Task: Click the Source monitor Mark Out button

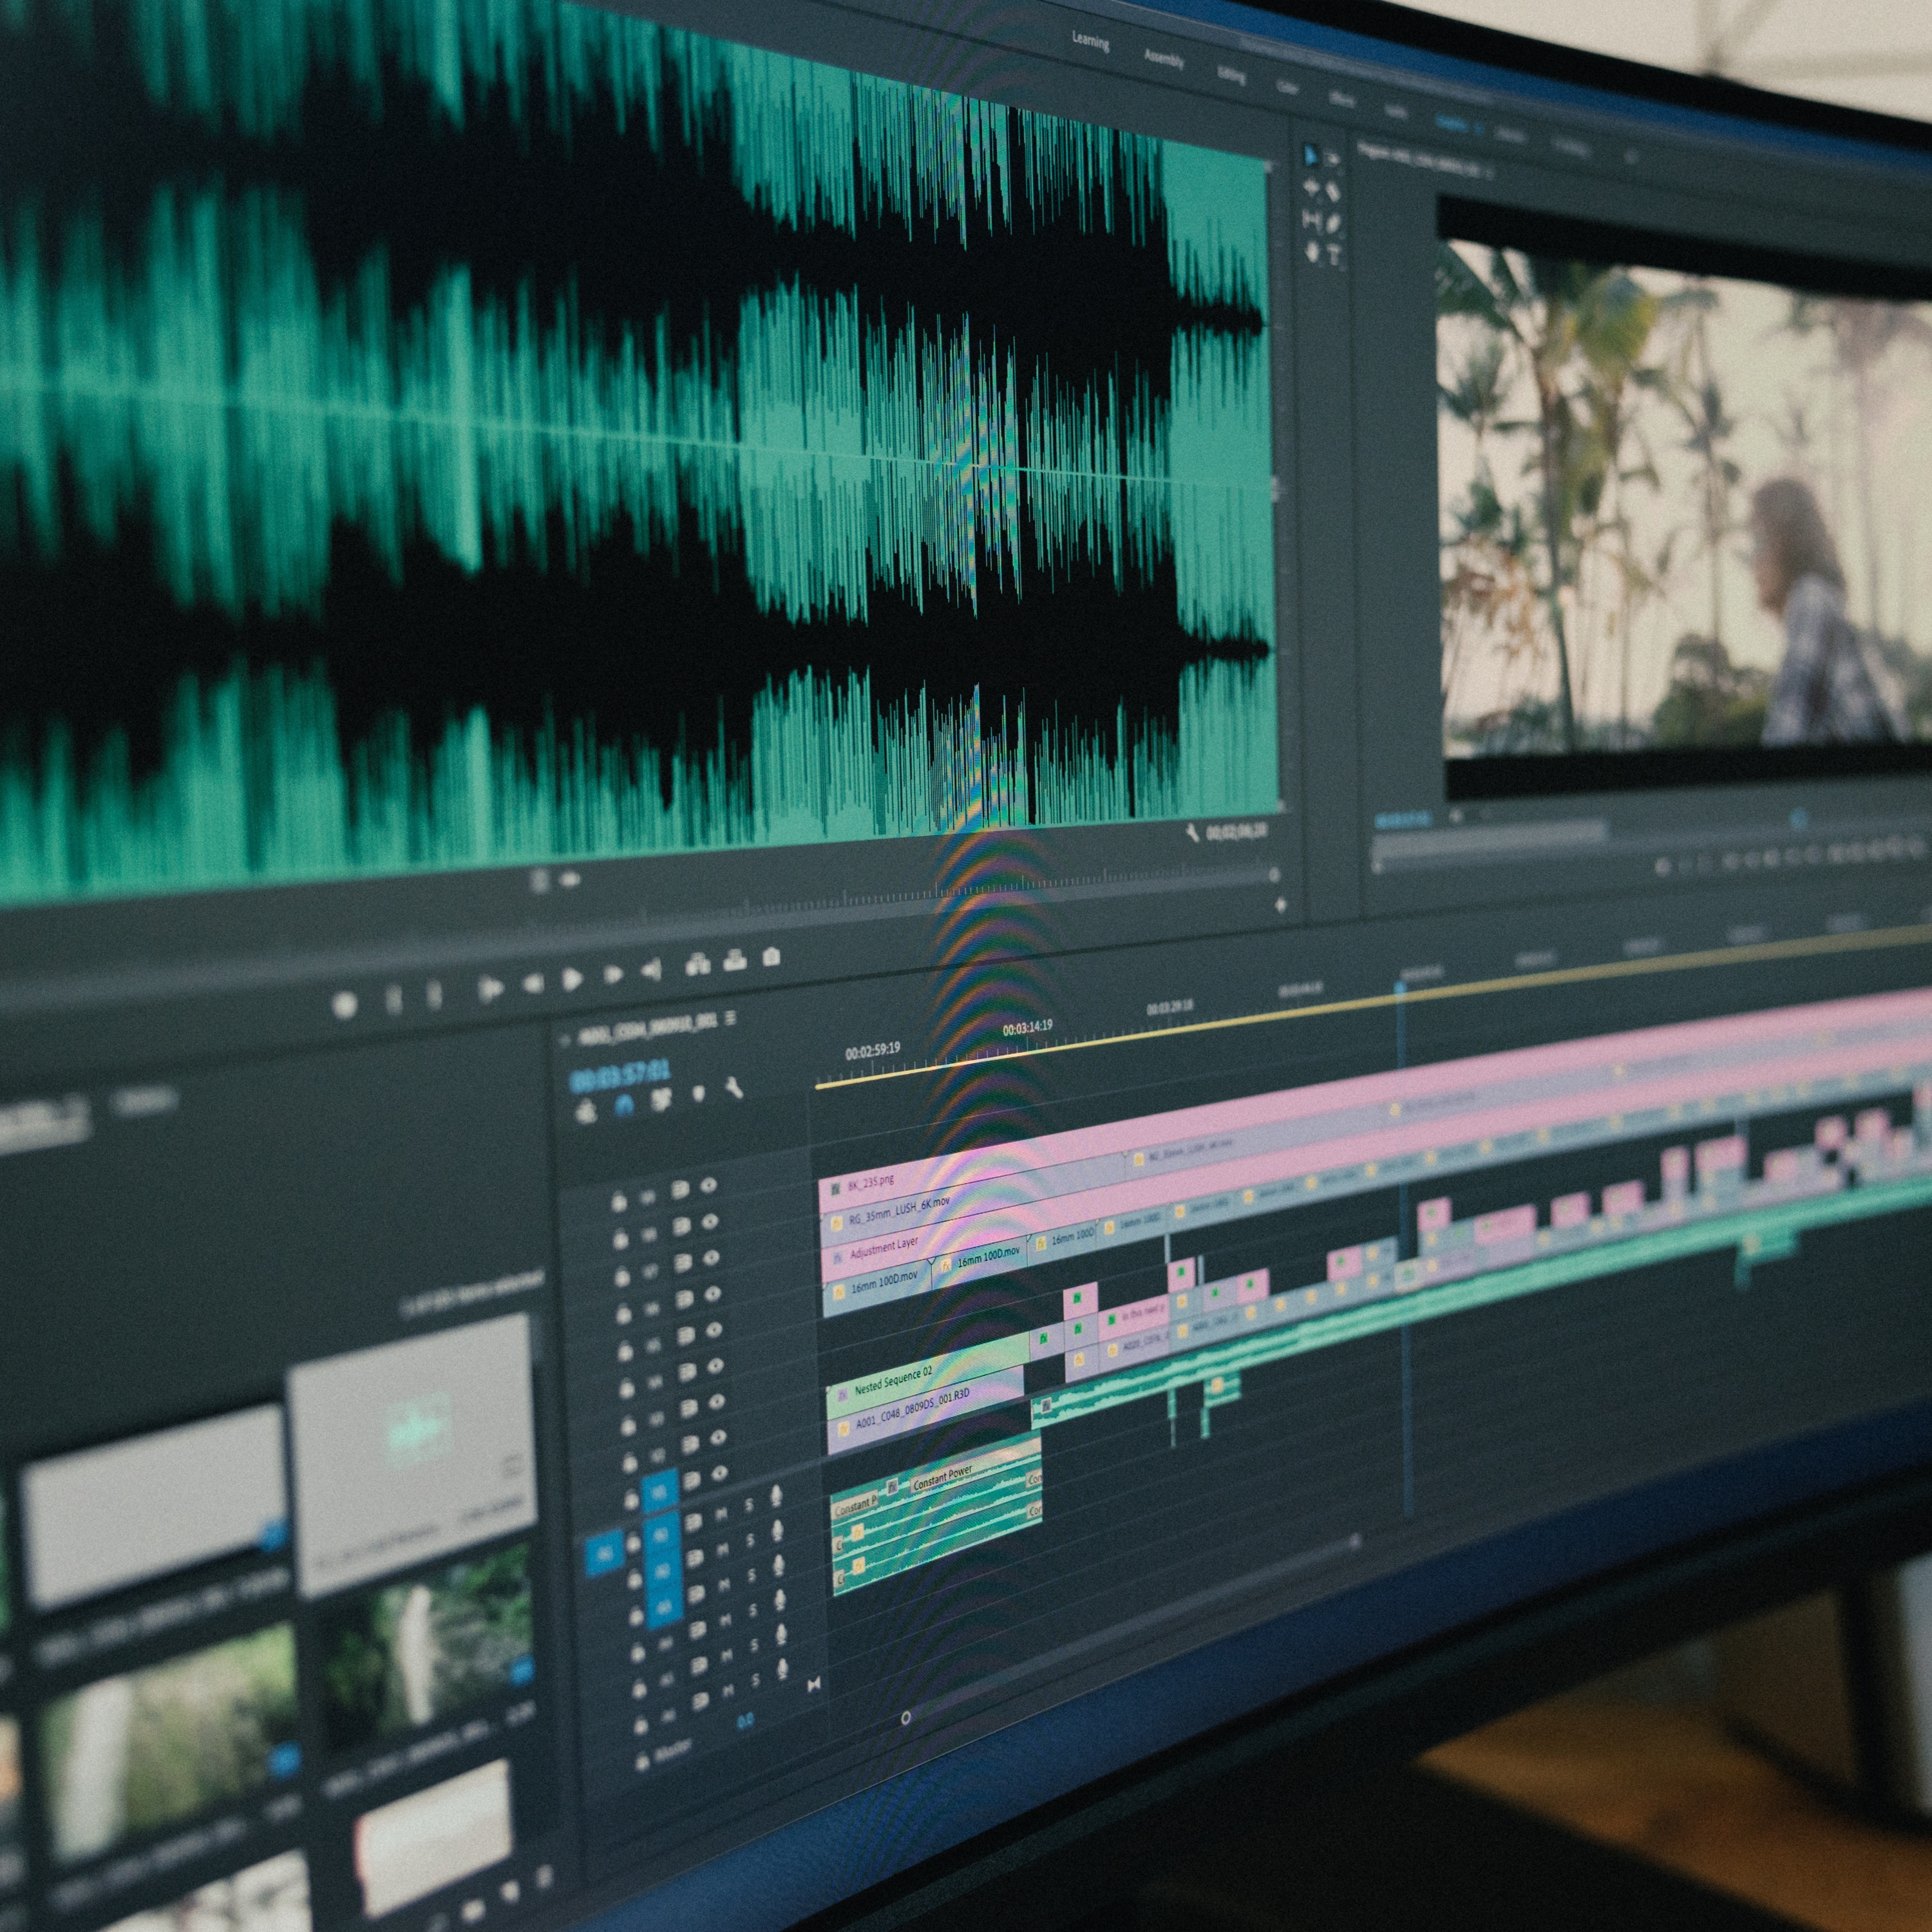Action: [x=434, y=995]
